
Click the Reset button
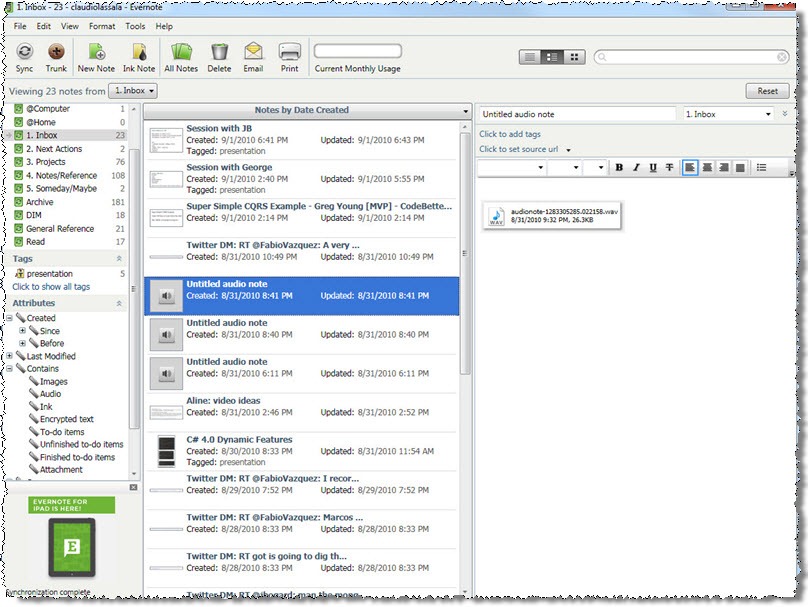click(x=767, y=91)
